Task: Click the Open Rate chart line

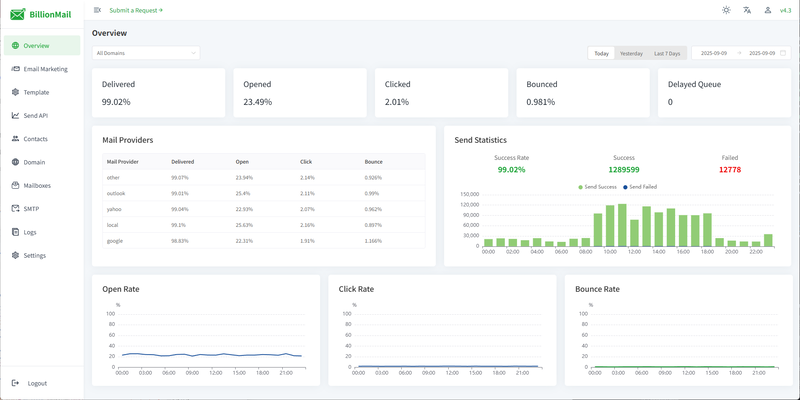Action: tap(212, 355)
